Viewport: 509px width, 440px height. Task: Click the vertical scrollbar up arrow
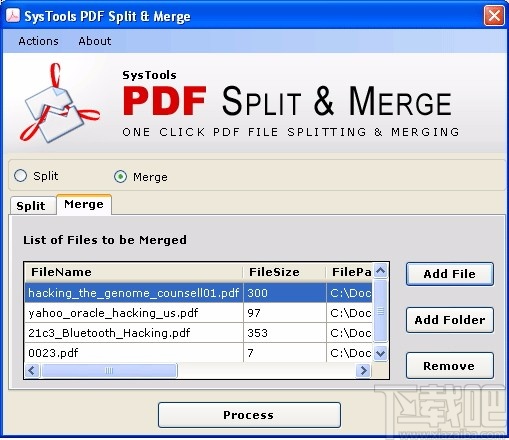tap(380, 270)
